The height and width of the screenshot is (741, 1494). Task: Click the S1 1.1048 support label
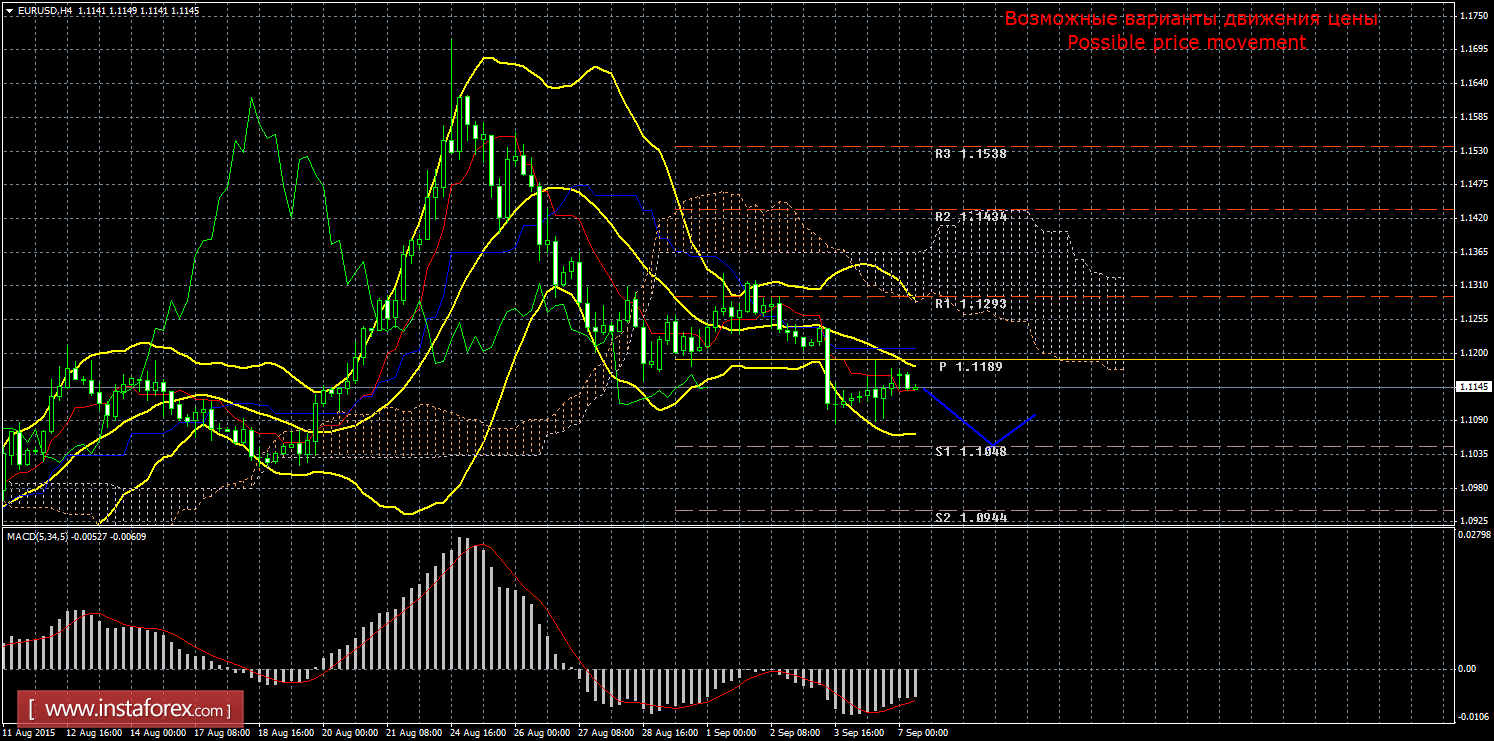(x=970, y=452)
